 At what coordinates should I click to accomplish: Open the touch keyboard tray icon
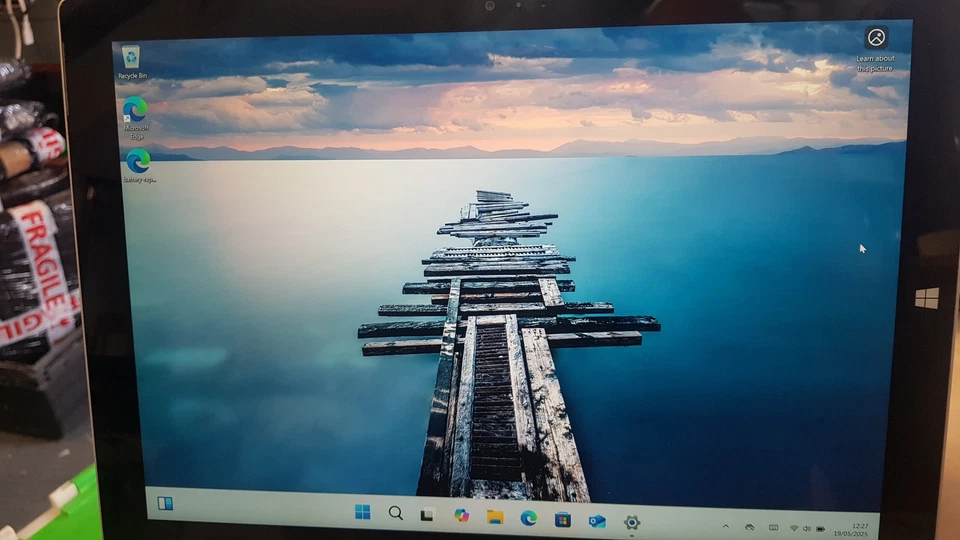pos(773,528)
